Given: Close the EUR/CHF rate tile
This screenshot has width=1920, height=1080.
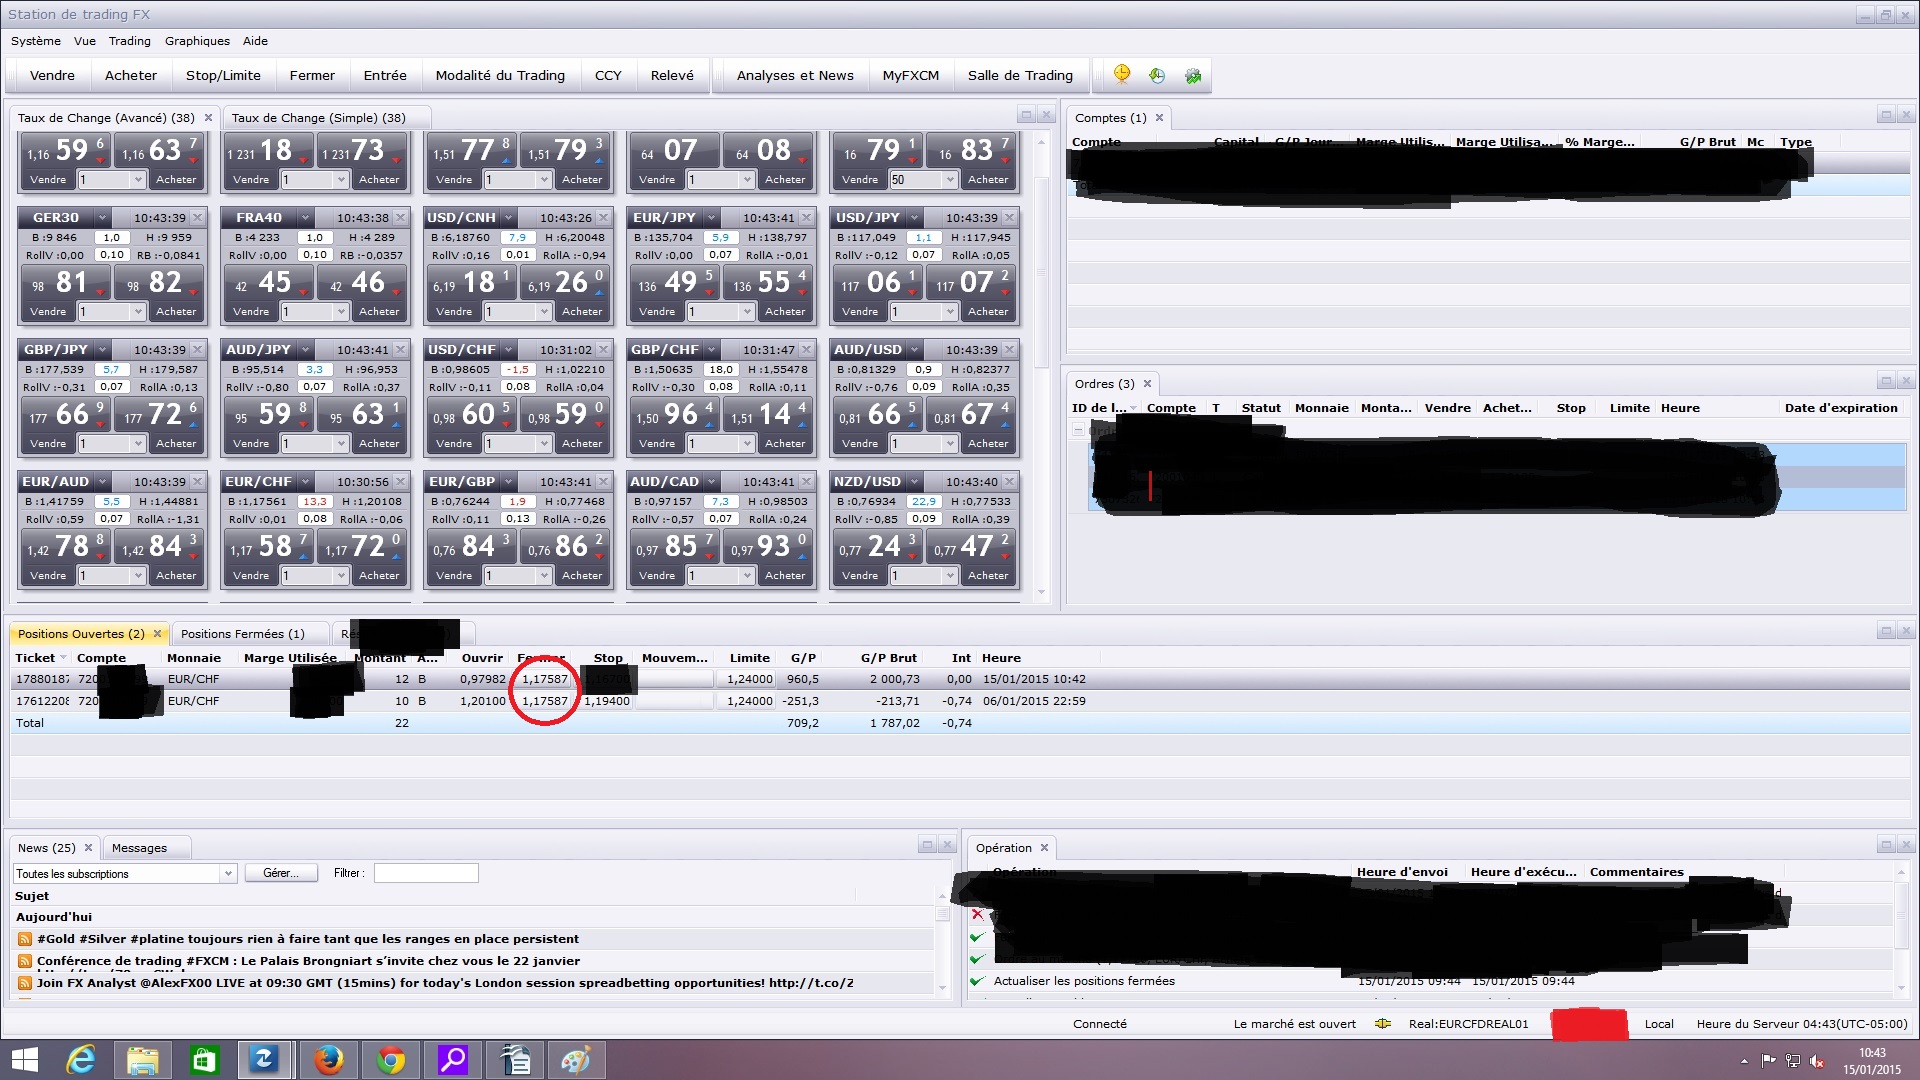Looking at the screenshot, I should pyautogui.click(x=400, y=482).
